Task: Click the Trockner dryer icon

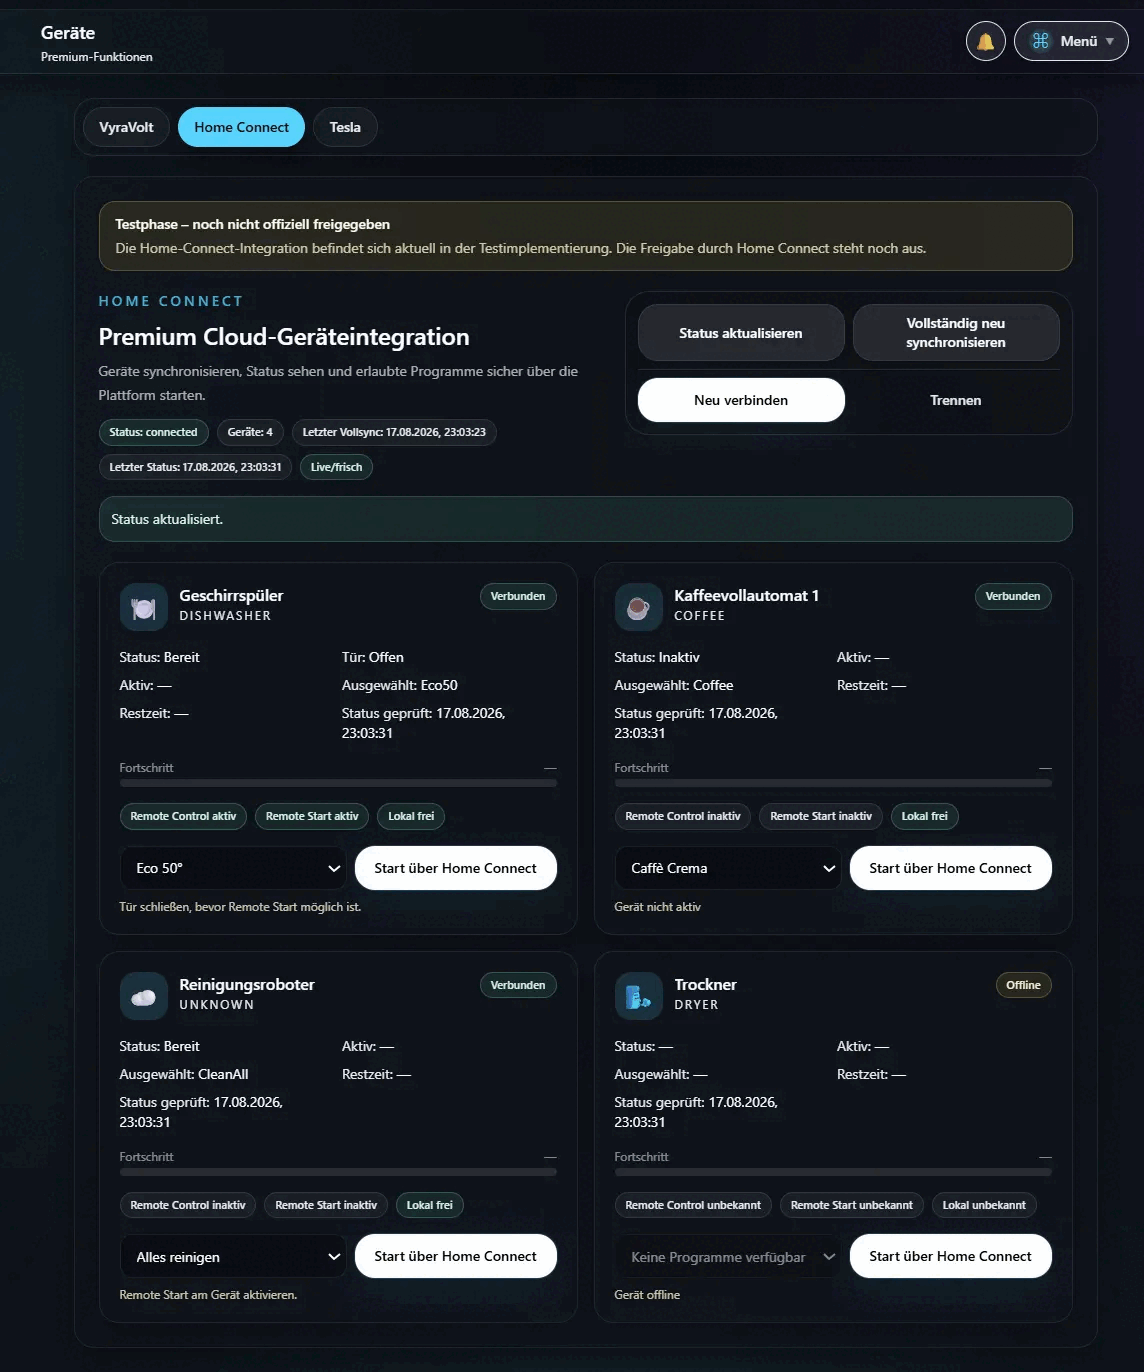Action: pyautogui.click(x=639, y=996)
